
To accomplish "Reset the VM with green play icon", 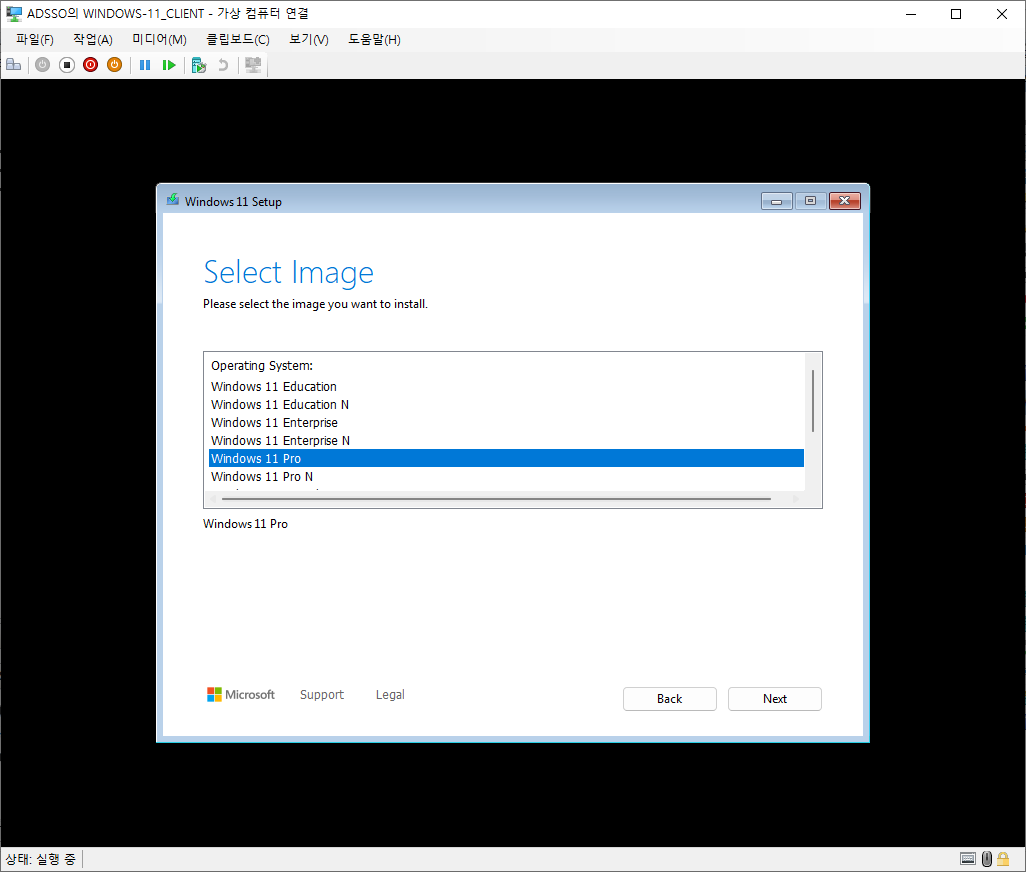I will coord(169,65).
